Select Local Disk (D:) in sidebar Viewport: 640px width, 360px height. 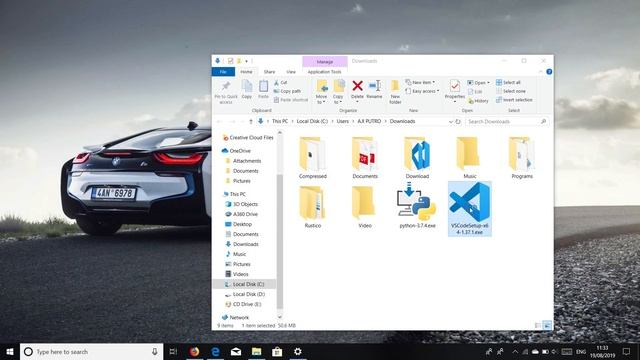pos(245,294)
